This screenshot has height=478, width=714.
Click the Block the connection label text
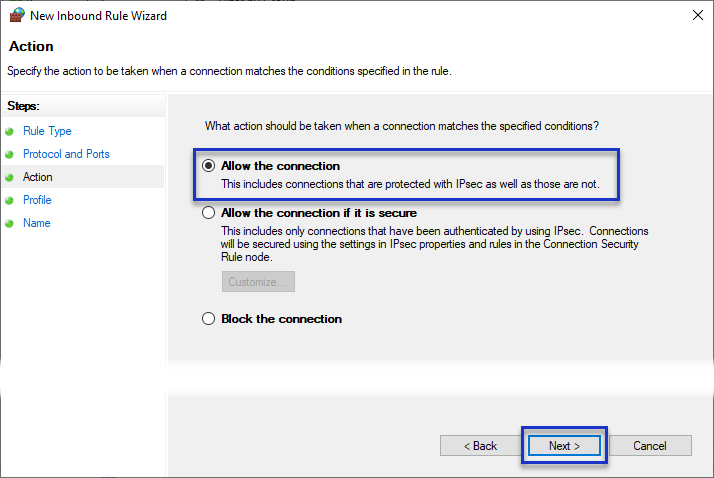pos(281,319)
